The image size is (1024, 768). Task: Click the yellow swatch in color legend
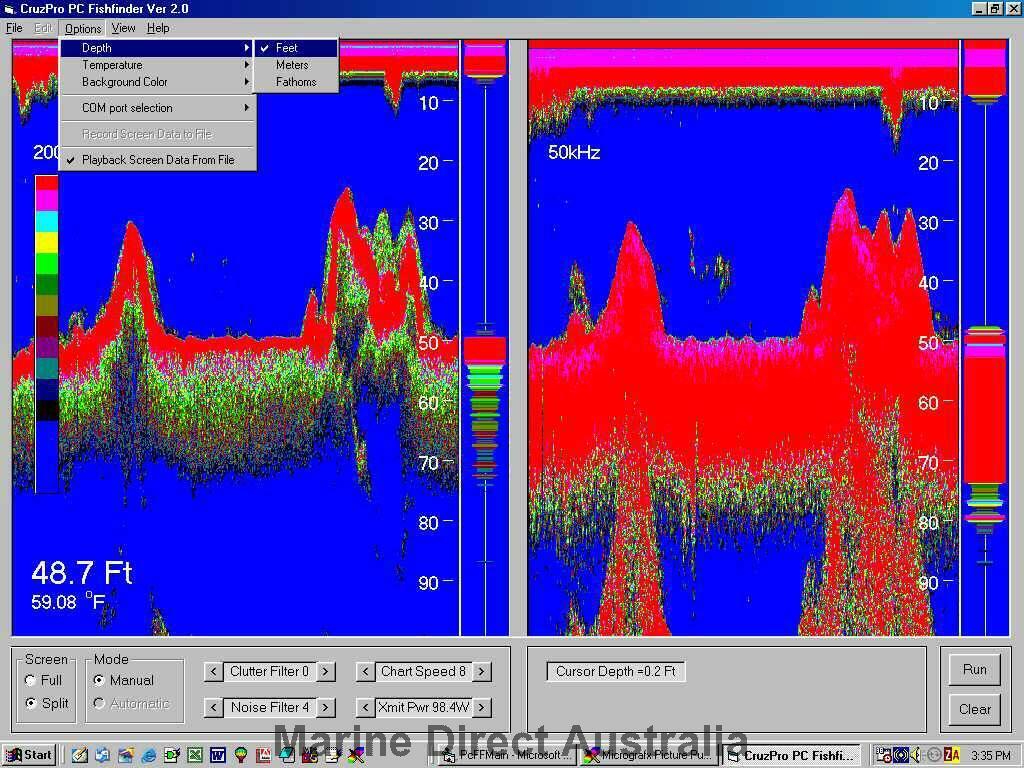click(x=46, y=242)
